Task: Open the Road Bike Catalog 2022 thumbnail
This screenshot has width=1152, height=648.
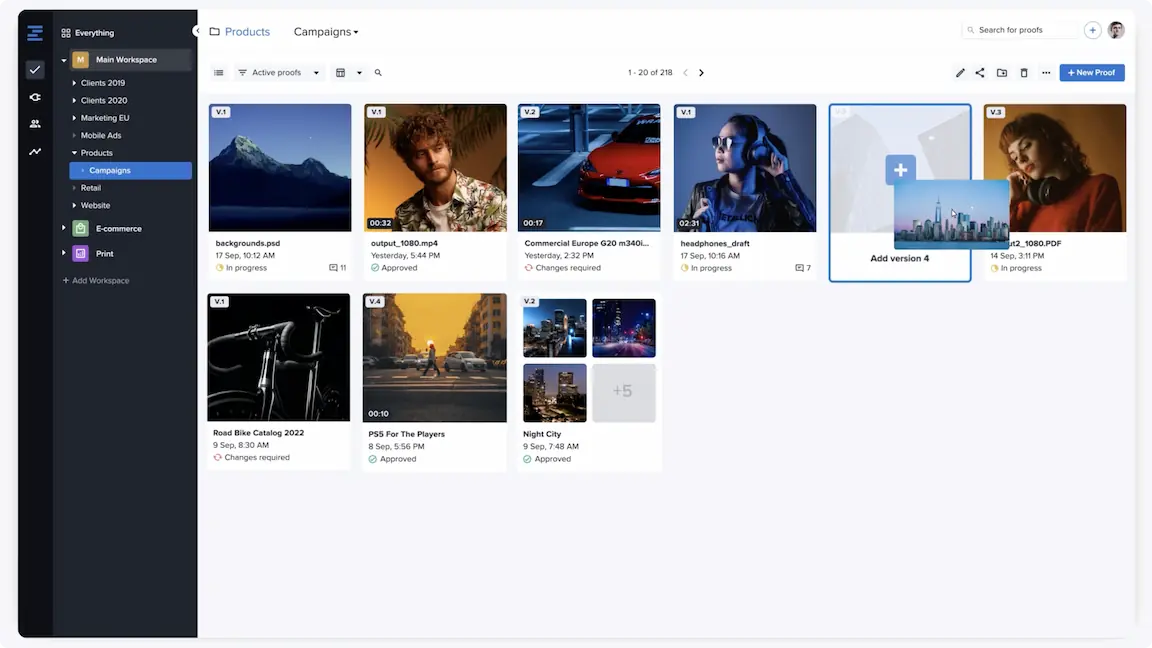Action: [x=279, y=357]
